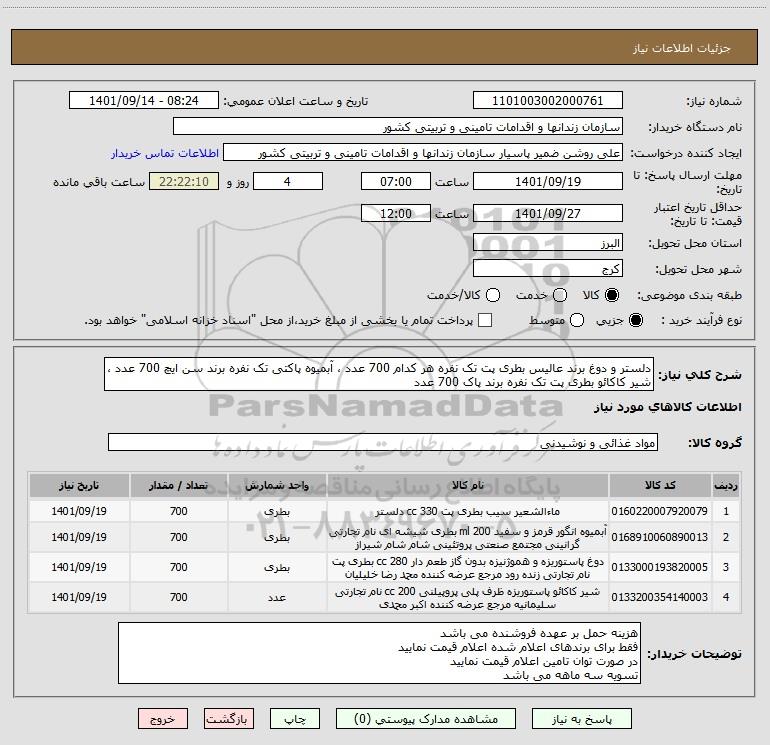Image resolution: width=770 pixels, height=745 pixels.
Task: Click the اطلاعات کالاهای مورد نیاز heading
Action: tap(668, 407)
